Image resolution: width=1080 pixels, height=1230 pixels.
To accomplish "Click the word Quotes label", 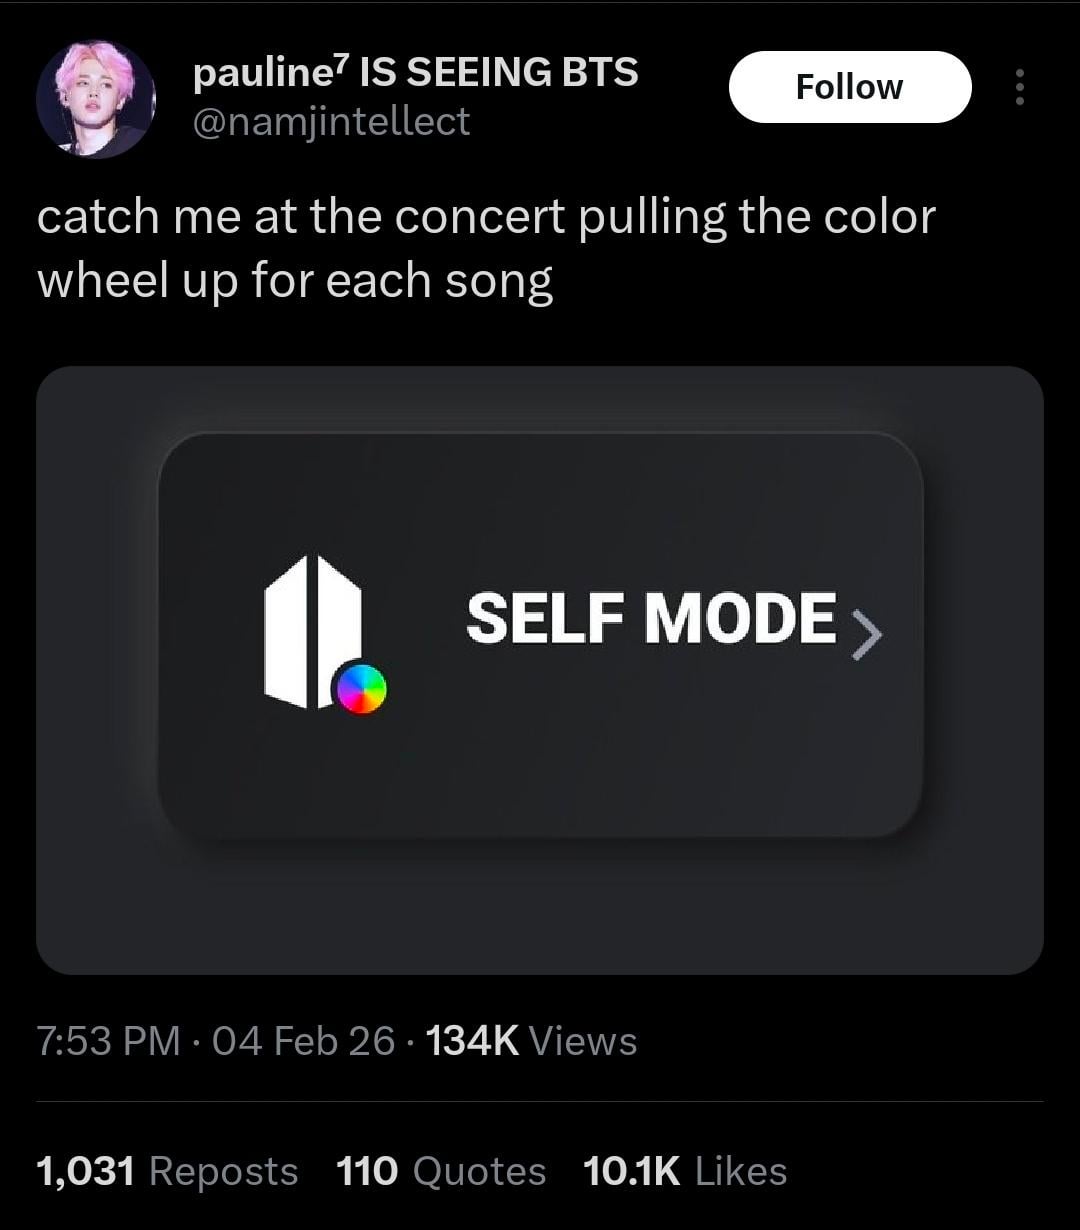I will [479, 1171].
